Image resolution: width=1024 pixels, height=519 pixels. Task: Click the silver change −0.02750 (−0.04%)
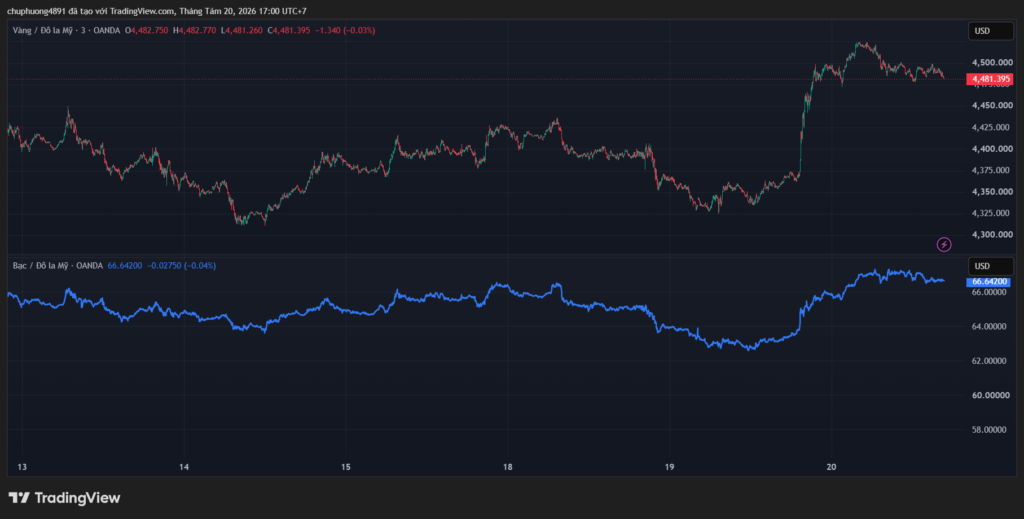(x=182, y=266)
